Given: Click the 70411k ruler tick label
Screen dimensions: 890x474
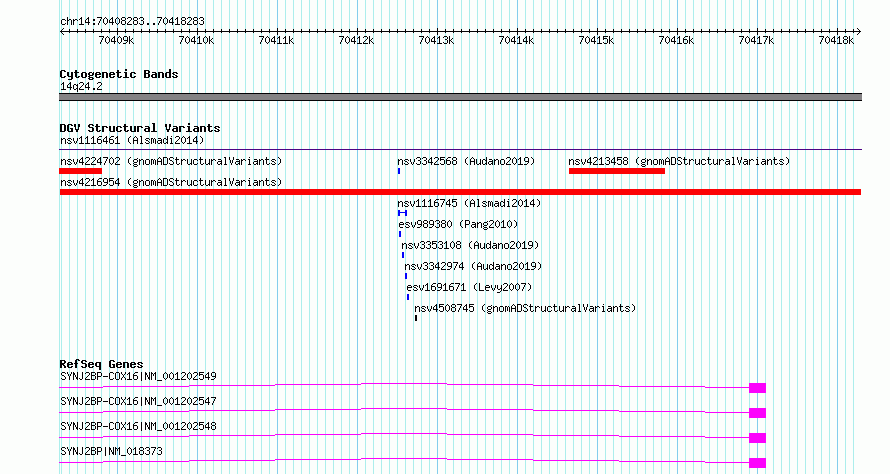Looking at the screenshot, I should click(x=276, y=40).
